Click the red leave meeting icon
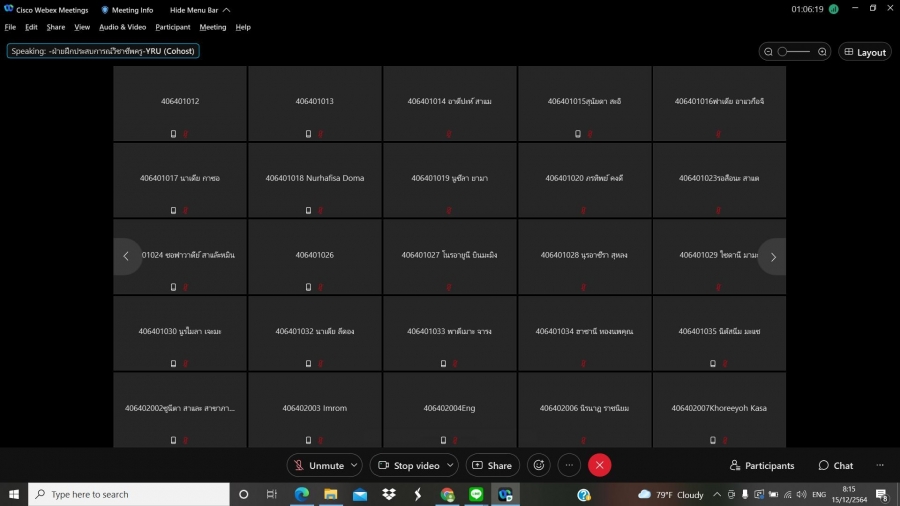This screenshot has width=900, height=506. tap(599, 465)
